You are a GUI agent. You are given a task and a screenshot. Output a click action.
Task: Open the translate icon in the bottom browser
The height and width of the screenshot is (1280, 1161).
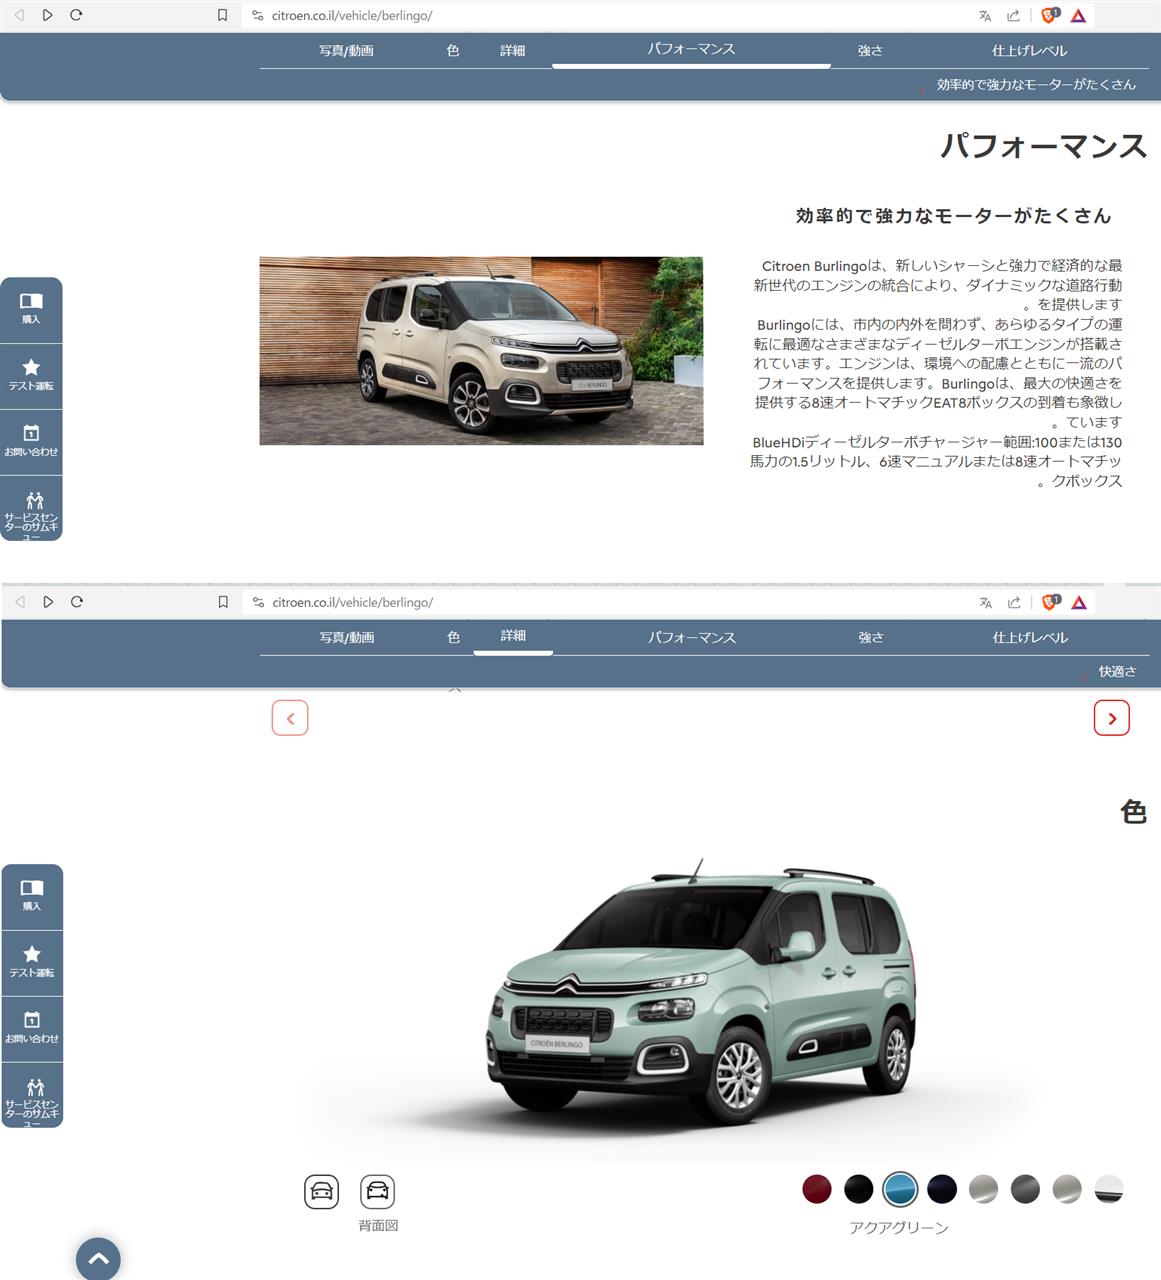986,602
